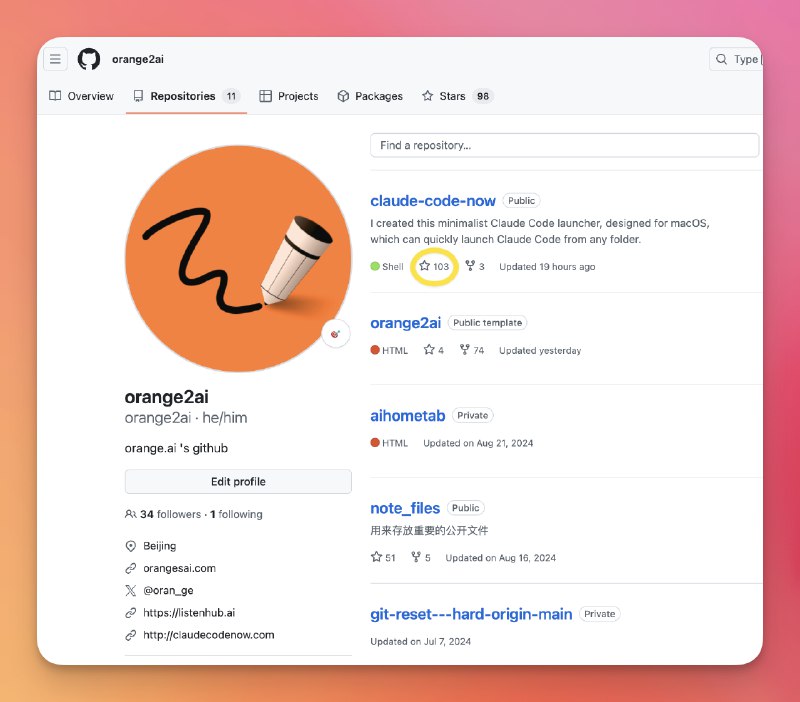
Task: Click 'Updated on Aug 16, 2024' text
Action: (x=501, y=558)
